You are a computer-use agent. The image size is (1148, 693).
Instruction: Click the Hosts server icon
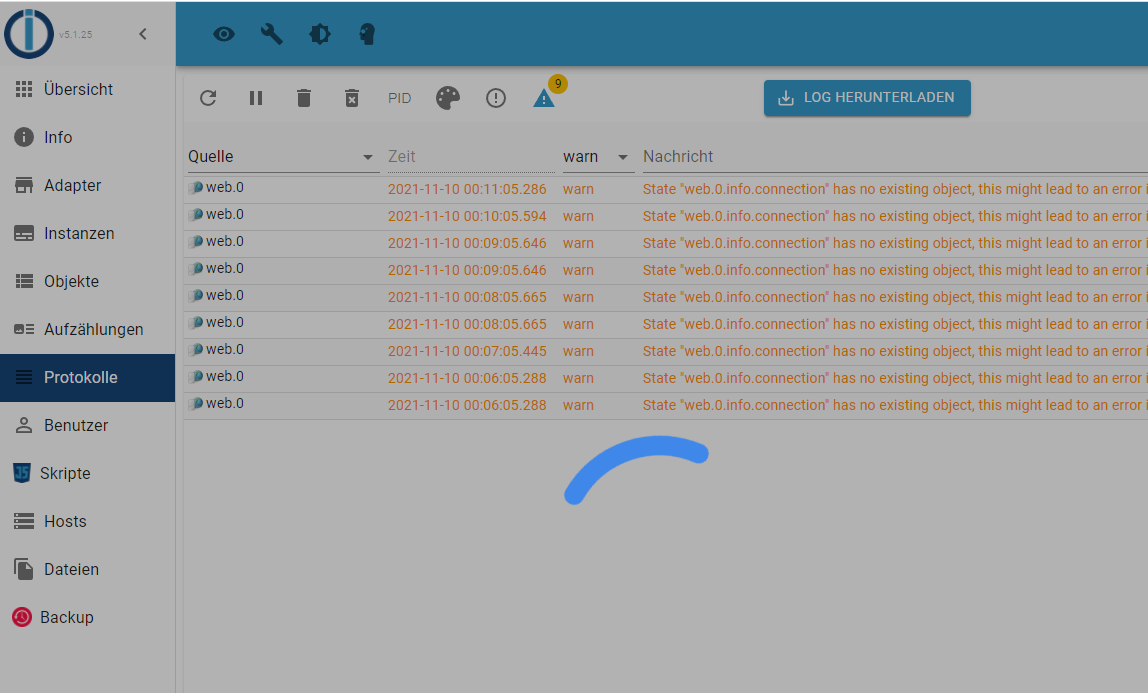point(24,521)
